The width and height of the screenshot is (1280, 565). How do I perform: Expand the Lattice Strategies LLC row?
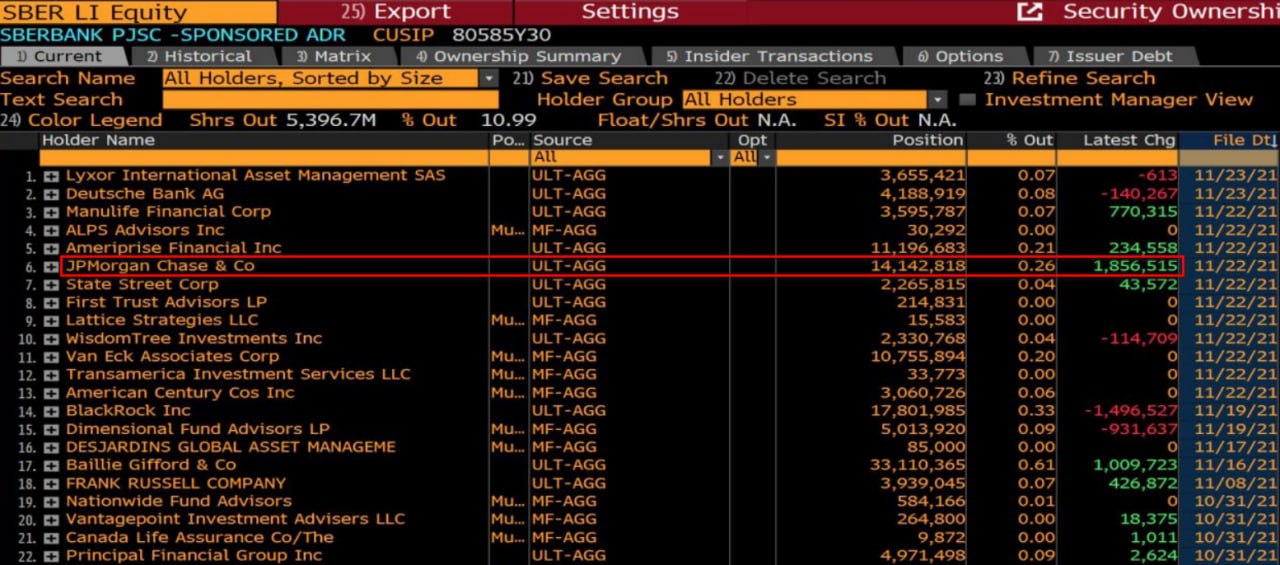[51, 321]
